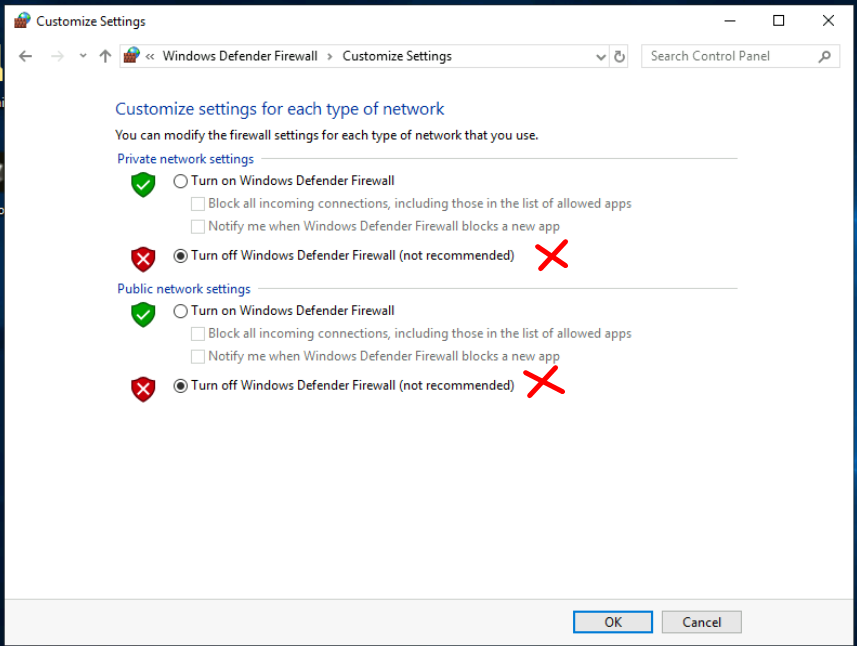
Task: Open the address bar history dropdown
Action: click(600, 57)
